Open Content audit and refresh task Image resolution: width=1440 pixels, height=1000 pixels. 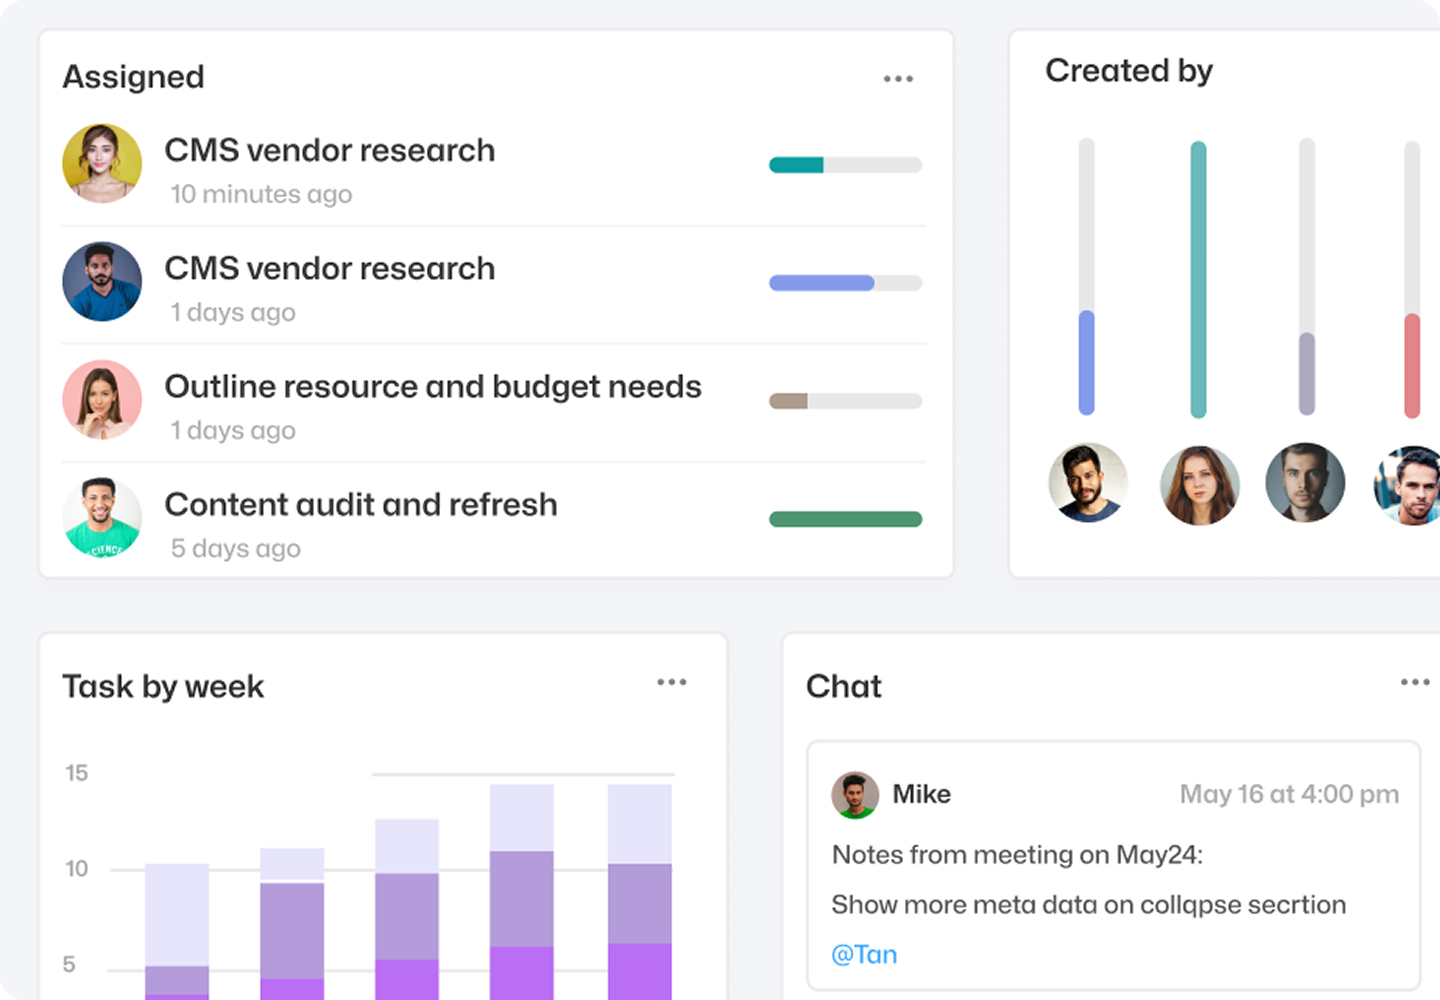click(361, 504)
